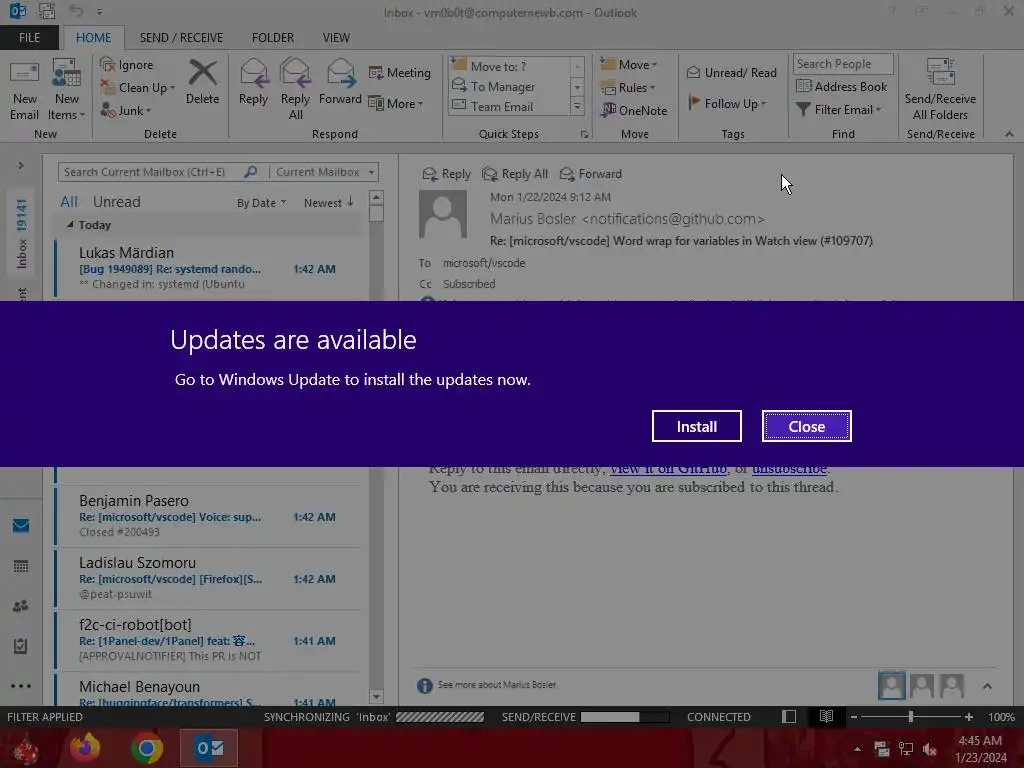Open the Clean Up dropdown

click(x=138, y=88)
